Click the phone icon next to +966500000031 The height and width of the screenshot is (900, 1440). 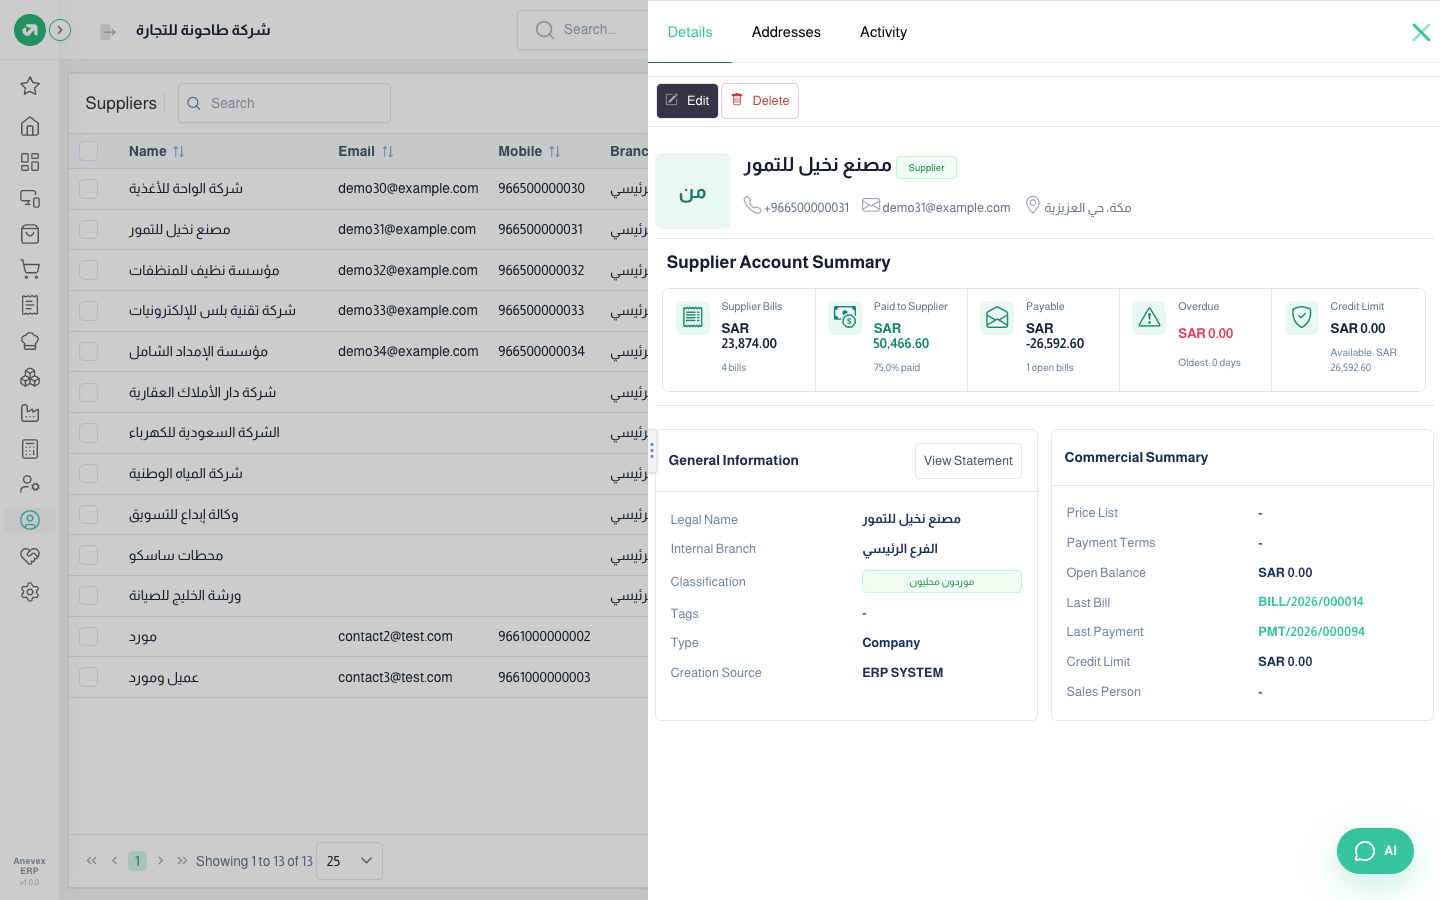(x=752, y=205)
